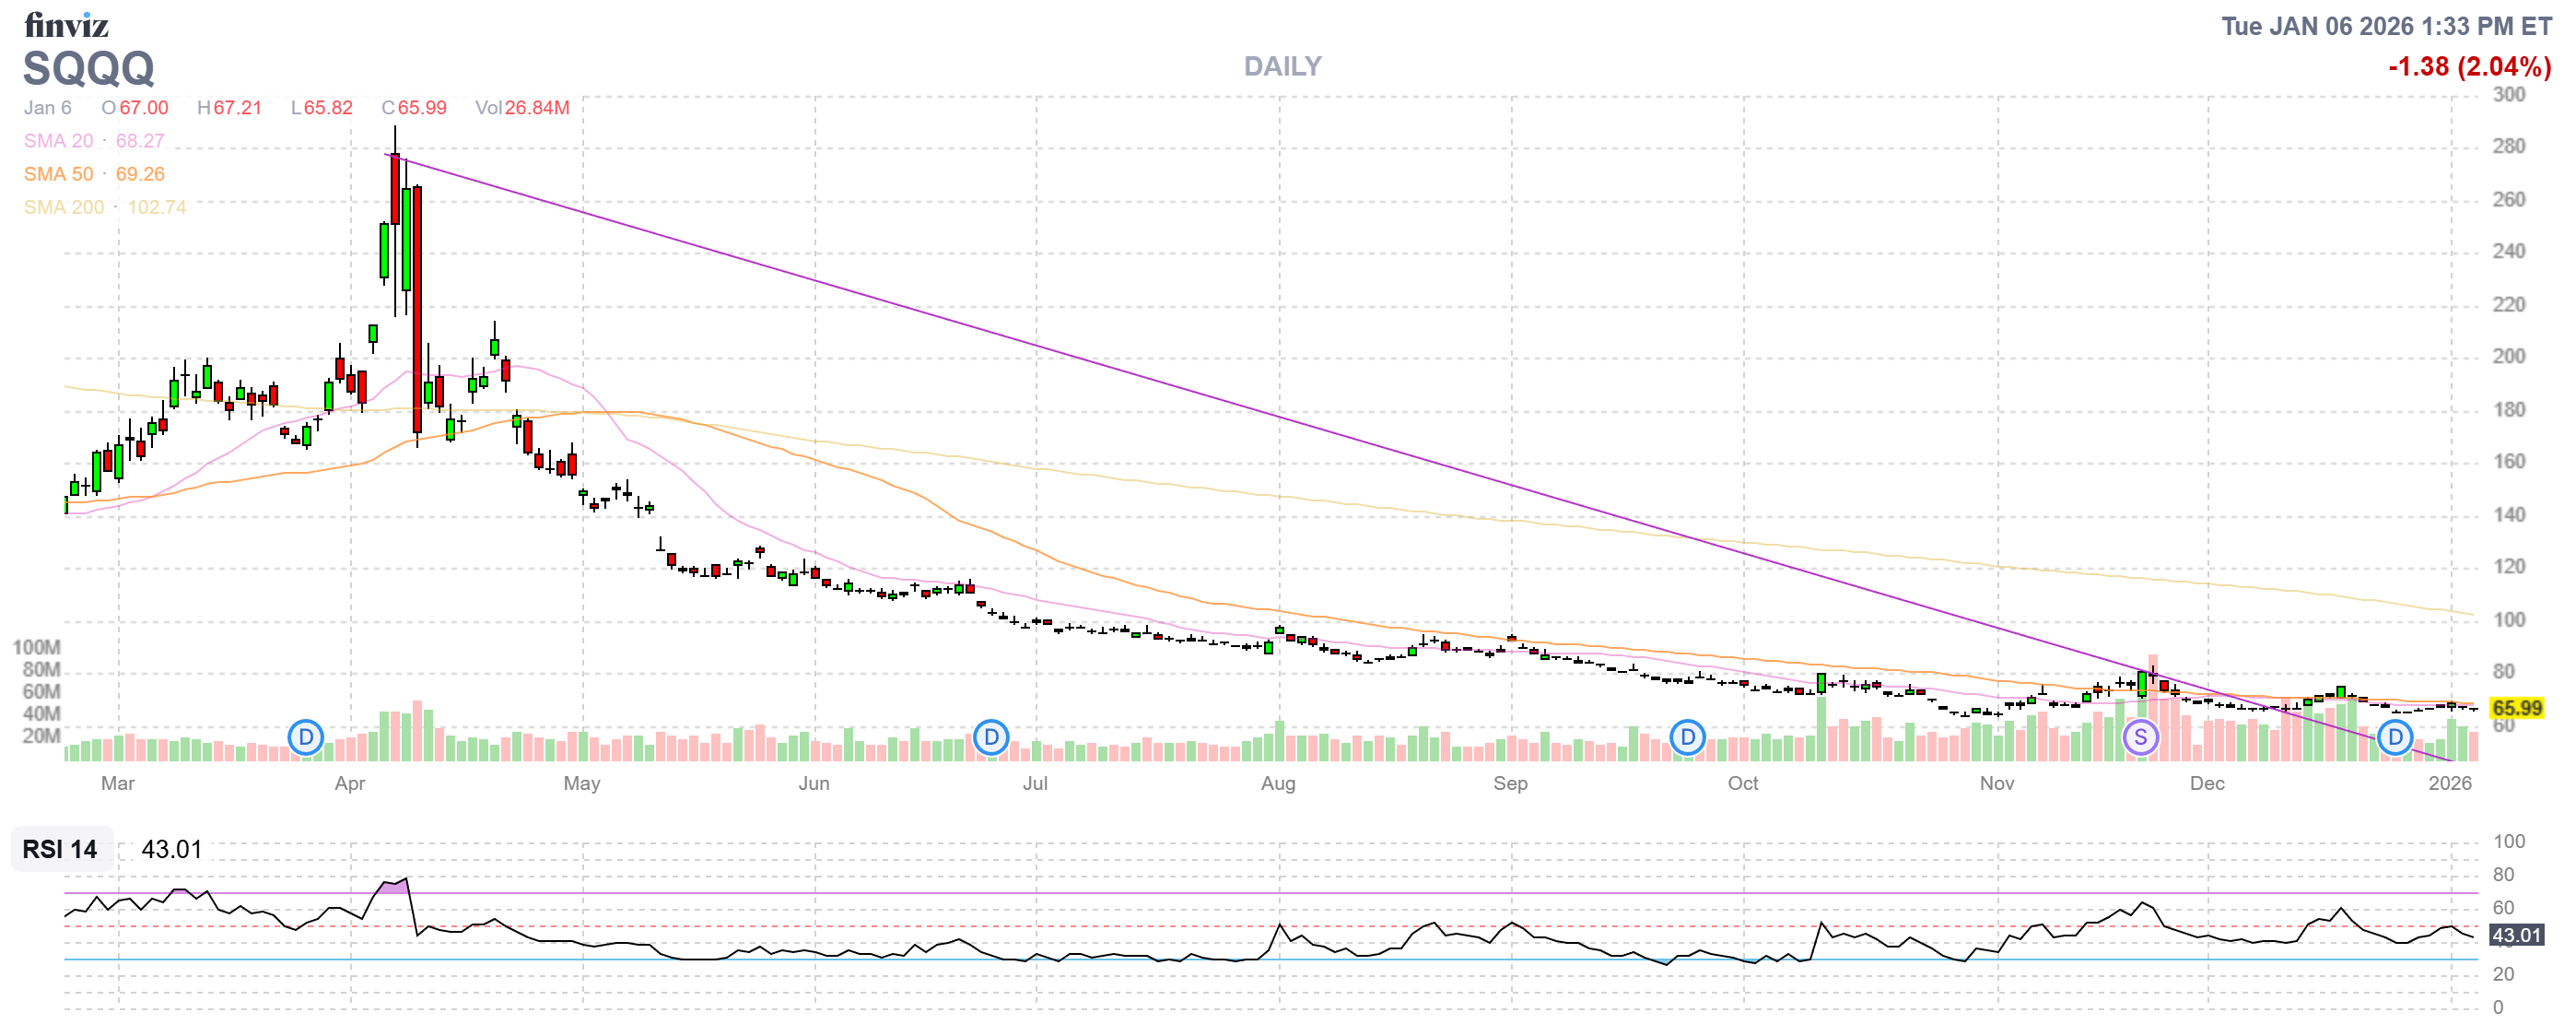The height and width of the screenshot is (1036, 2576).
Task: Select the dividend marker before October
Action: [1687, 738]
